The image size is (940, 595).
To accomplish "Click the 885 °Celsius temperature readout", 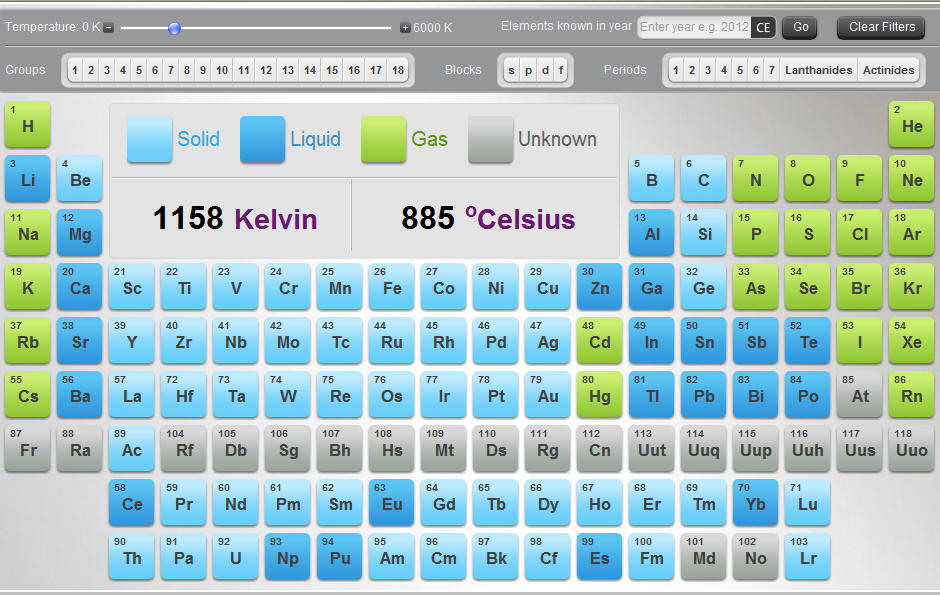I will [488, 218].
